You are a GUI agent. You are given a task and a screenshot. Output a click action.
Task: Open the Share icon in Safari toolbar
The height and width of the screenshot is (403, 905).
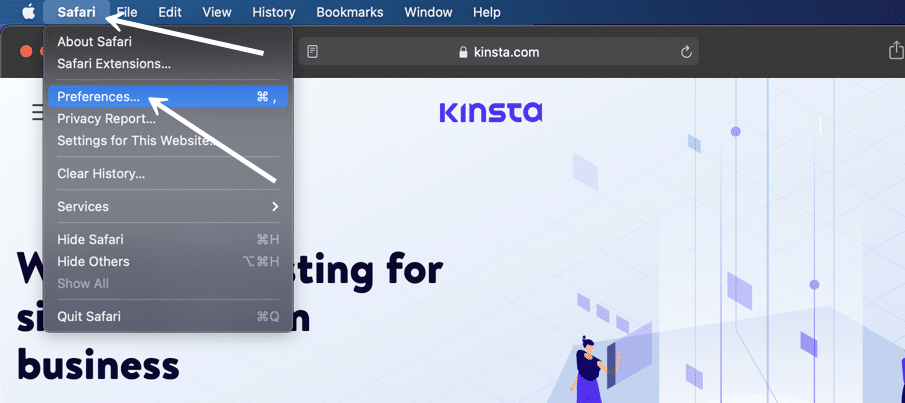pyautogui.click(x=895, y=50)
